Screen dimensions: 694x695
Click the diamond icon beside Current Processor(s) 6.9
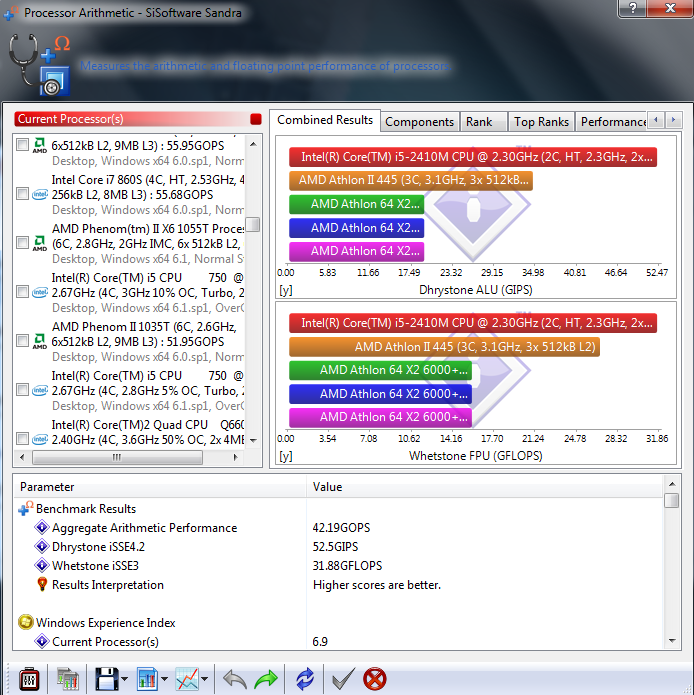pos(42,641)
